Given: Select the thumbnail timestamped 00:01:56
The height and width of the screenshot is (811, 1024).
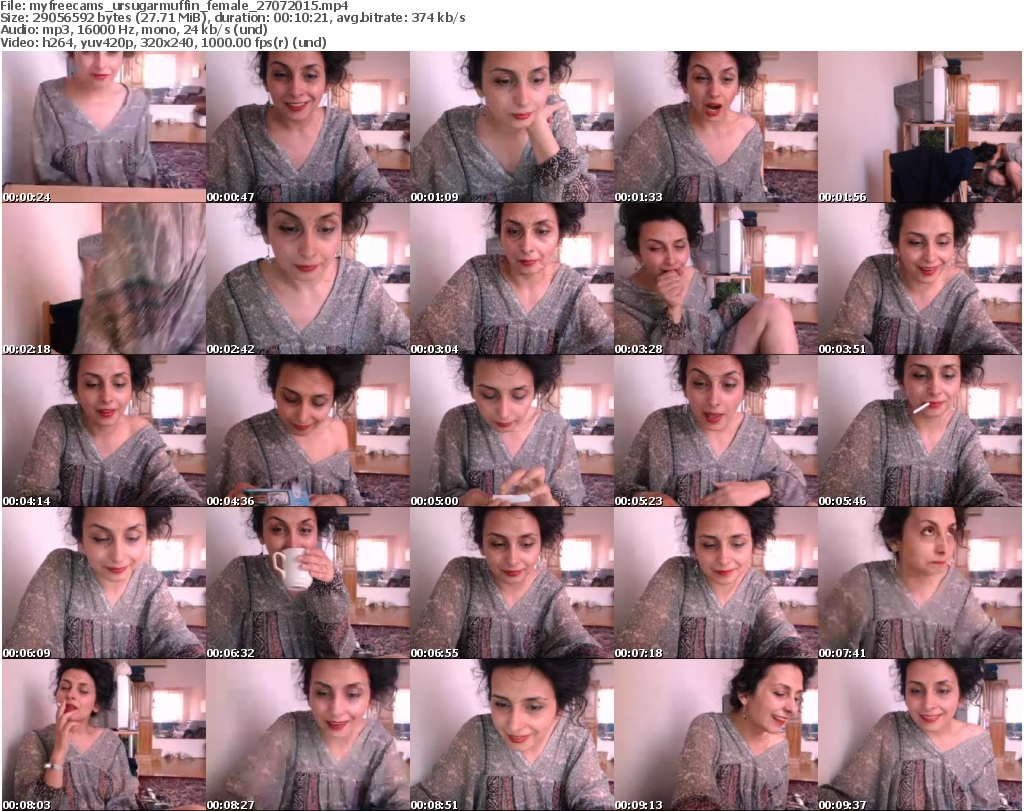Looking at the screenshot, I should (920, 127).
